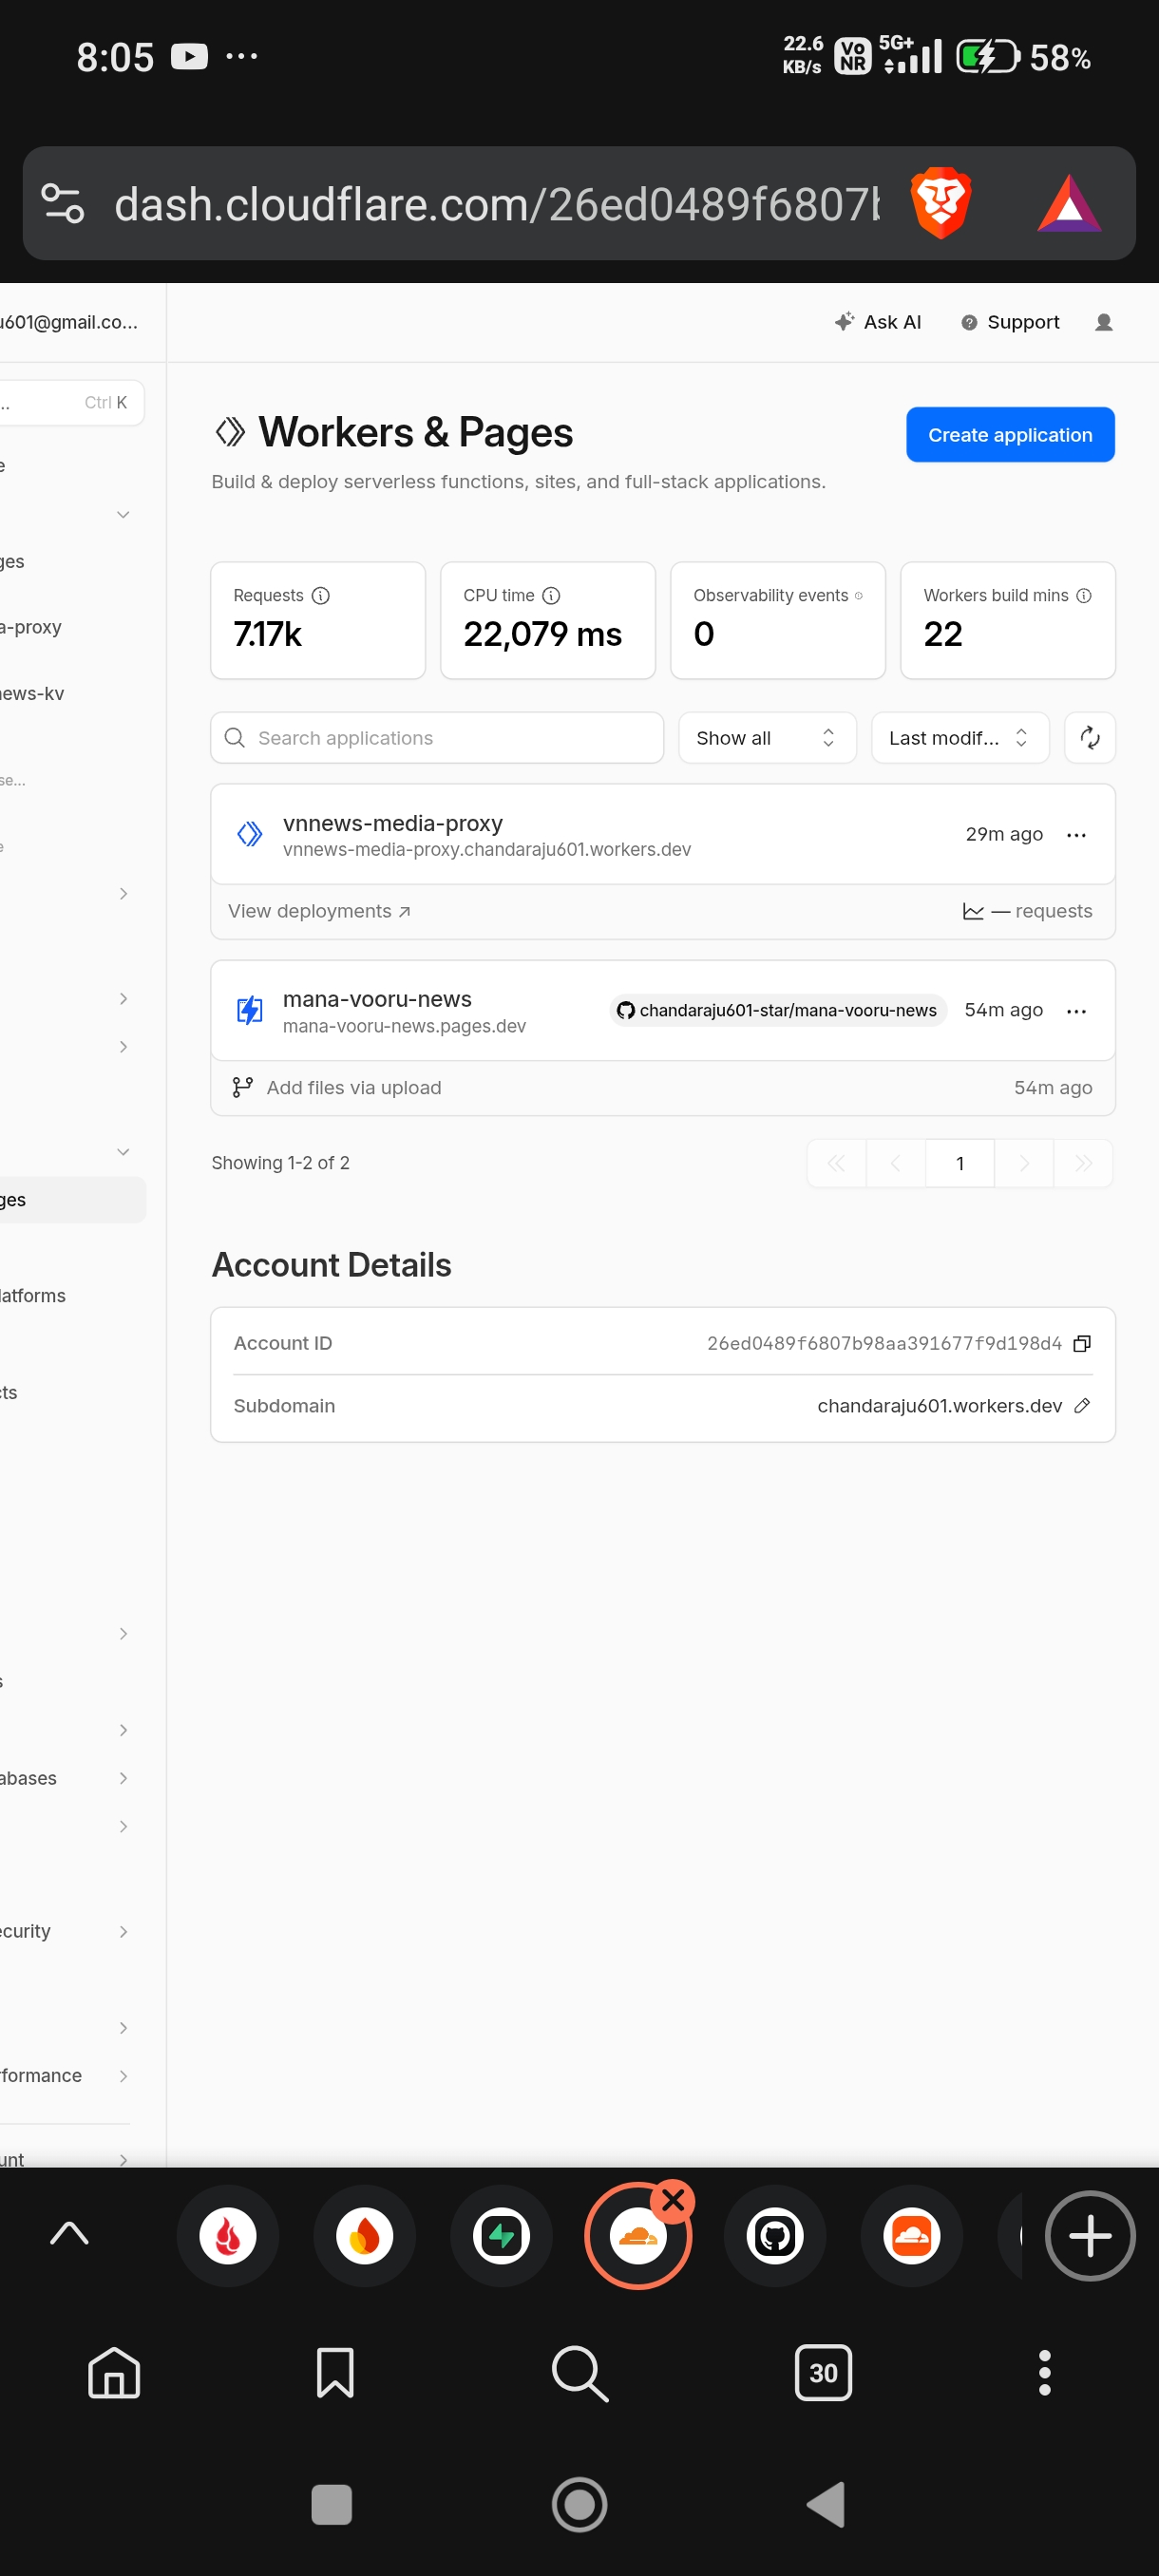Expand the Performance sidebar section
Viewport: 1159px width, 2576px height.
[123, 2075]
